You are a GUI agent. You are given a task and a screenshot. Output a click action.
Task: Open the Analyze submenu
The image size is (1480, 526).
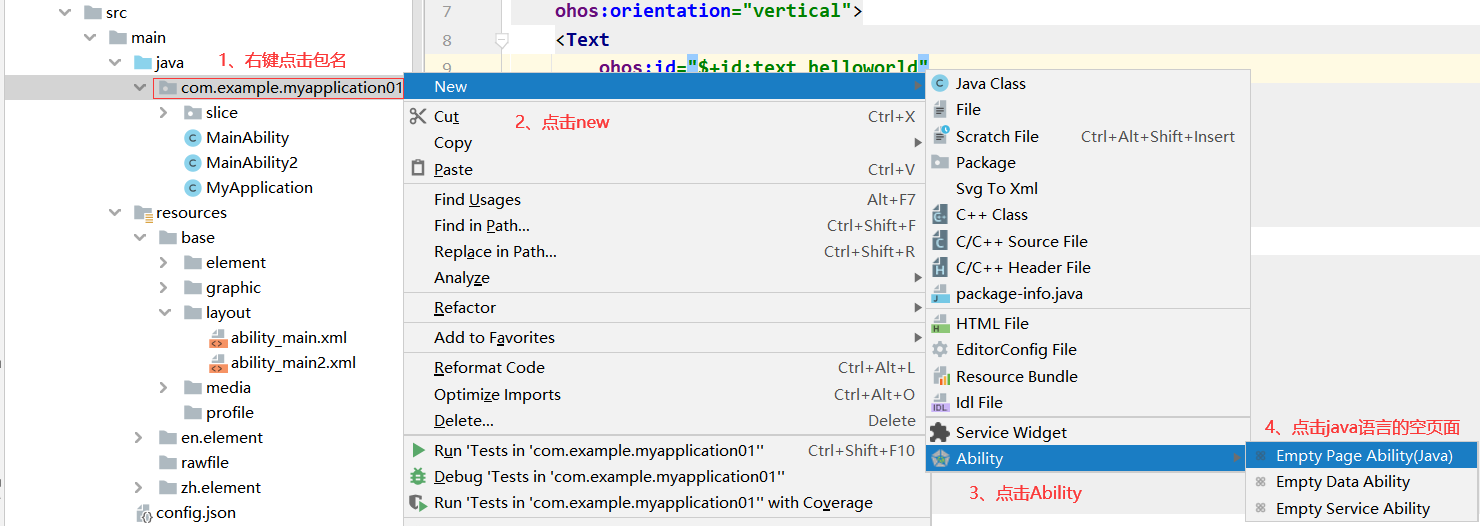(665, 278)
